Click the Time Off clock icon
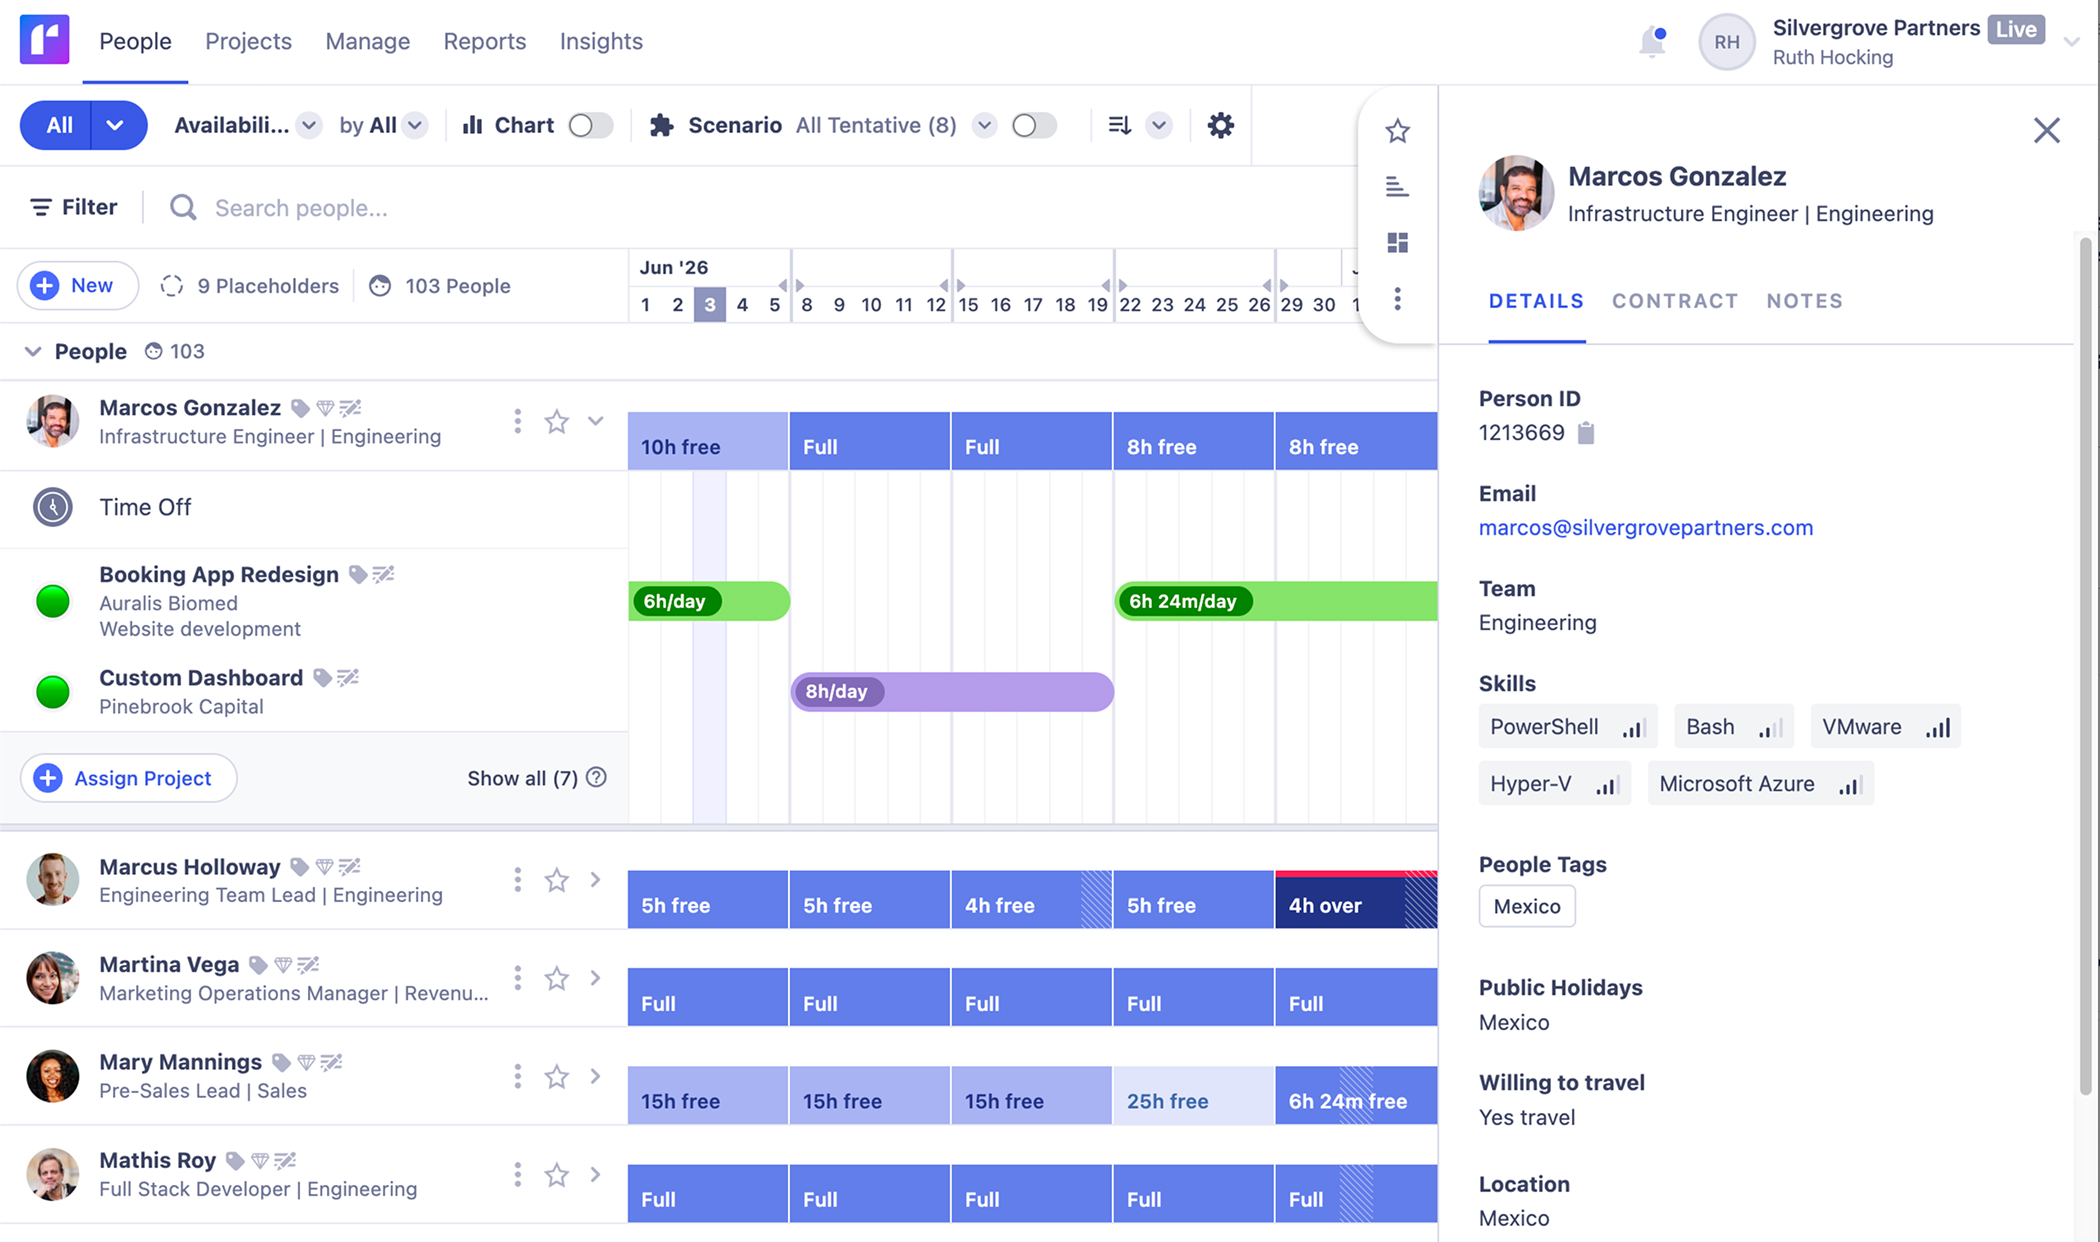 point(53,507)
